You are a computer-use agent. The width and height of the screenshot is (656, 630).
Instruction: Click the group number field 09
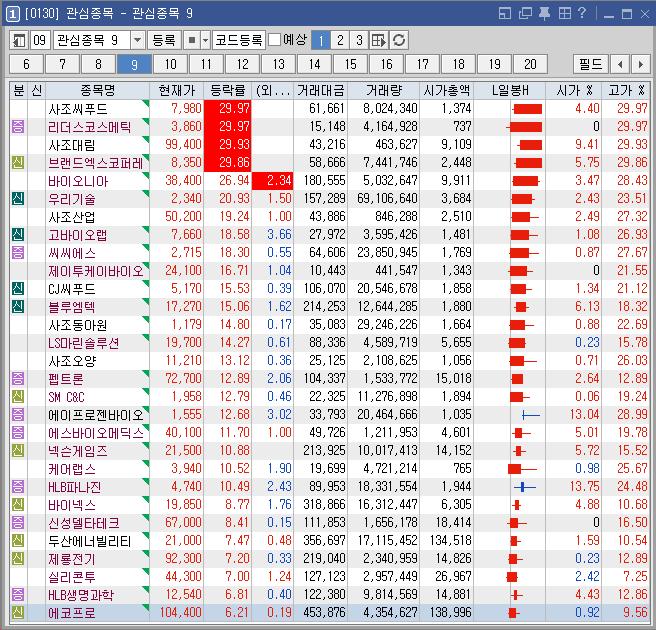(x=40, y=41)
